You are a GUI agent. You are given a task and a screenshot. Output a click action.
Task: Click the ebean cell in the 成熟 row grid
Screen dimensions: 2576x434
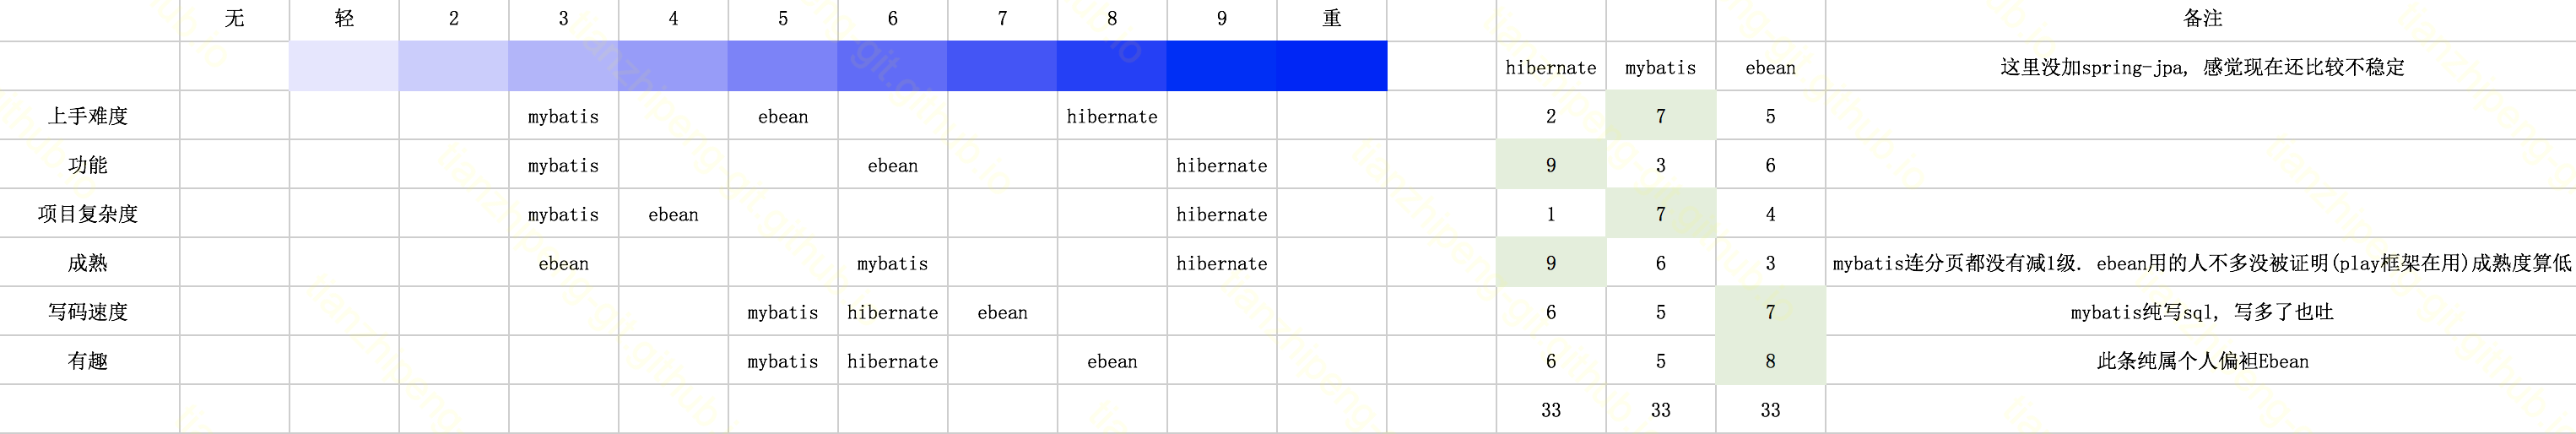(564, 264)
